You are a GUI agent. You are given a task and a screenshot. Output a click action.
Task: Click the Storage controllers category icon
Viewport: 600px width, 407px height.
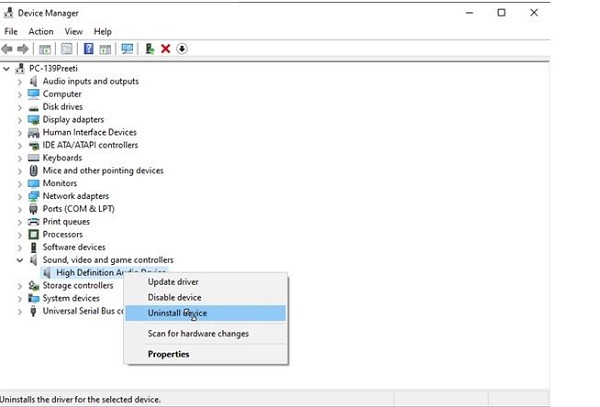34,286
